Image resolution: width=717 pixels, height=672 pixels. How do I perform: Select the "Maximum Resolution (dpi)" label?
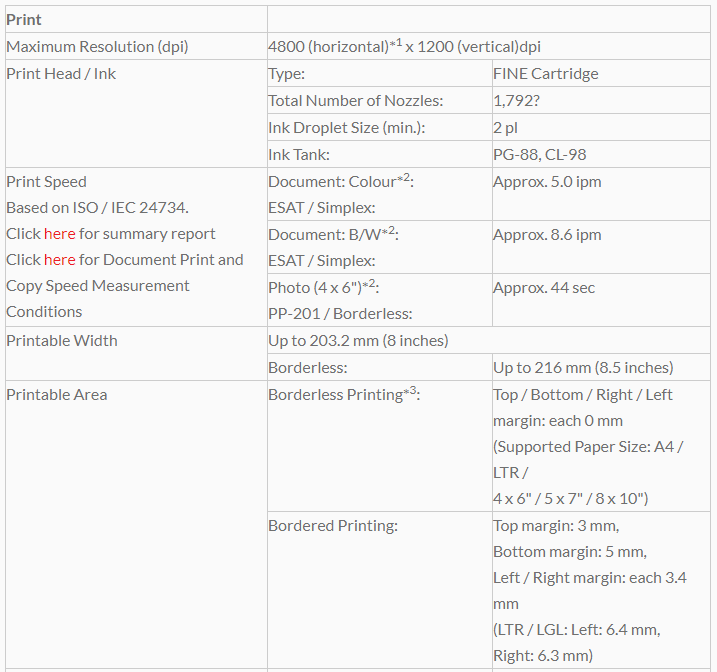[x=97, y=46]
